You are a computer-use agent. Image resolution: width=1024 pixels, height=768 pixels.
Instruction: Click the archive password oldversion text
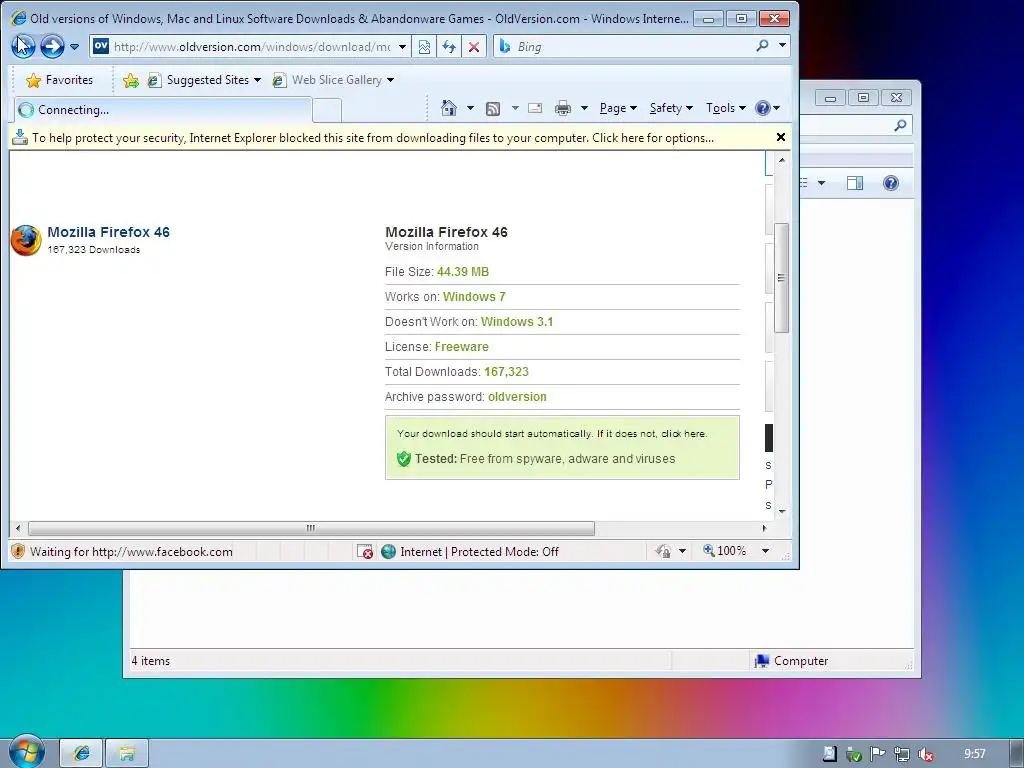[517, 396]
